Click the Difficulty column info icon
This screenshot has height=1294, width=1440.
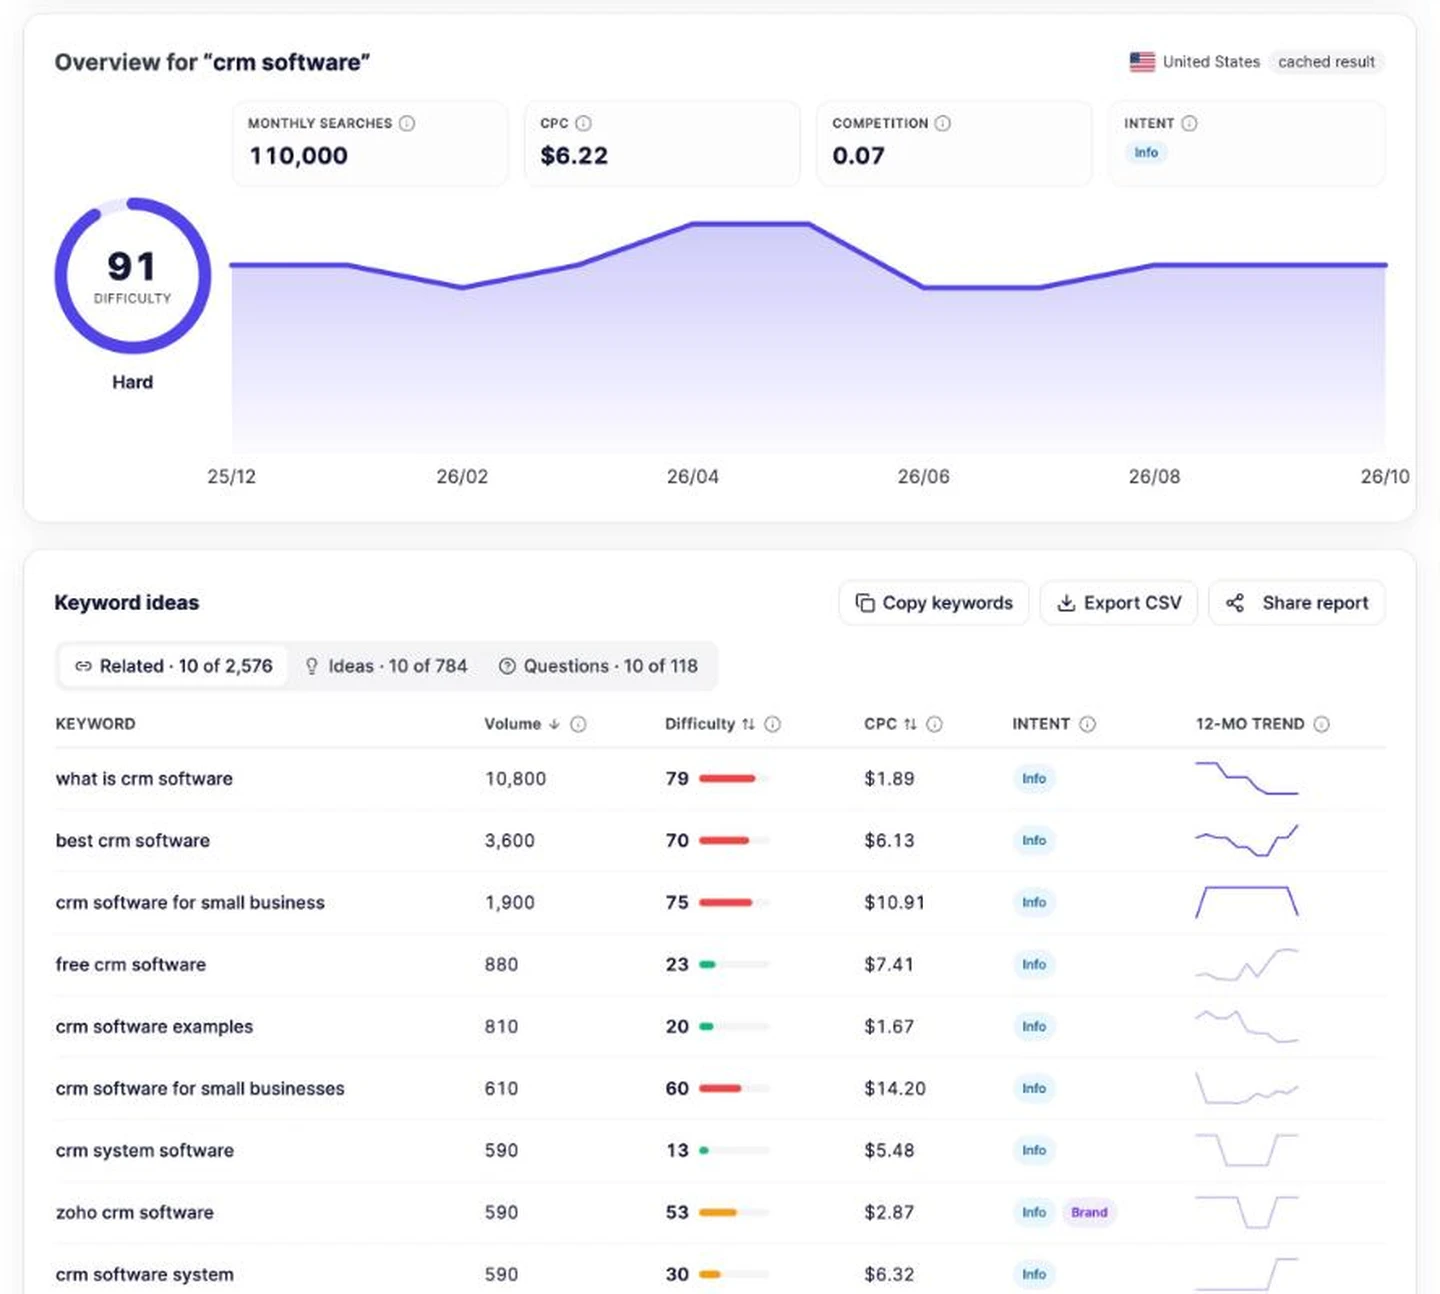[x=773, y=724]
